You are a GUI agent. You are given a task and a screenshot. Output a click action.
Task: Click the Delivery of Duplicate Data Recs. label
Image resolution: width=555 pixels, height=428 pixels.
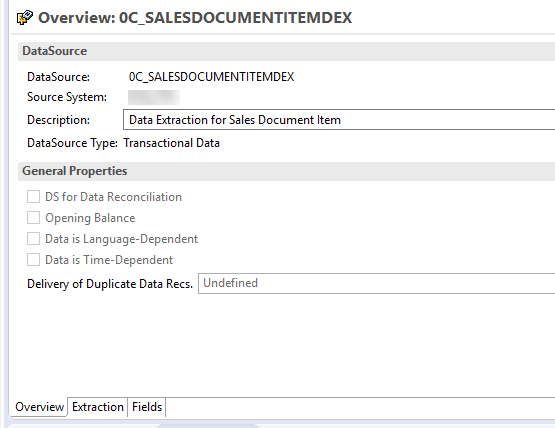coord(110,284)
